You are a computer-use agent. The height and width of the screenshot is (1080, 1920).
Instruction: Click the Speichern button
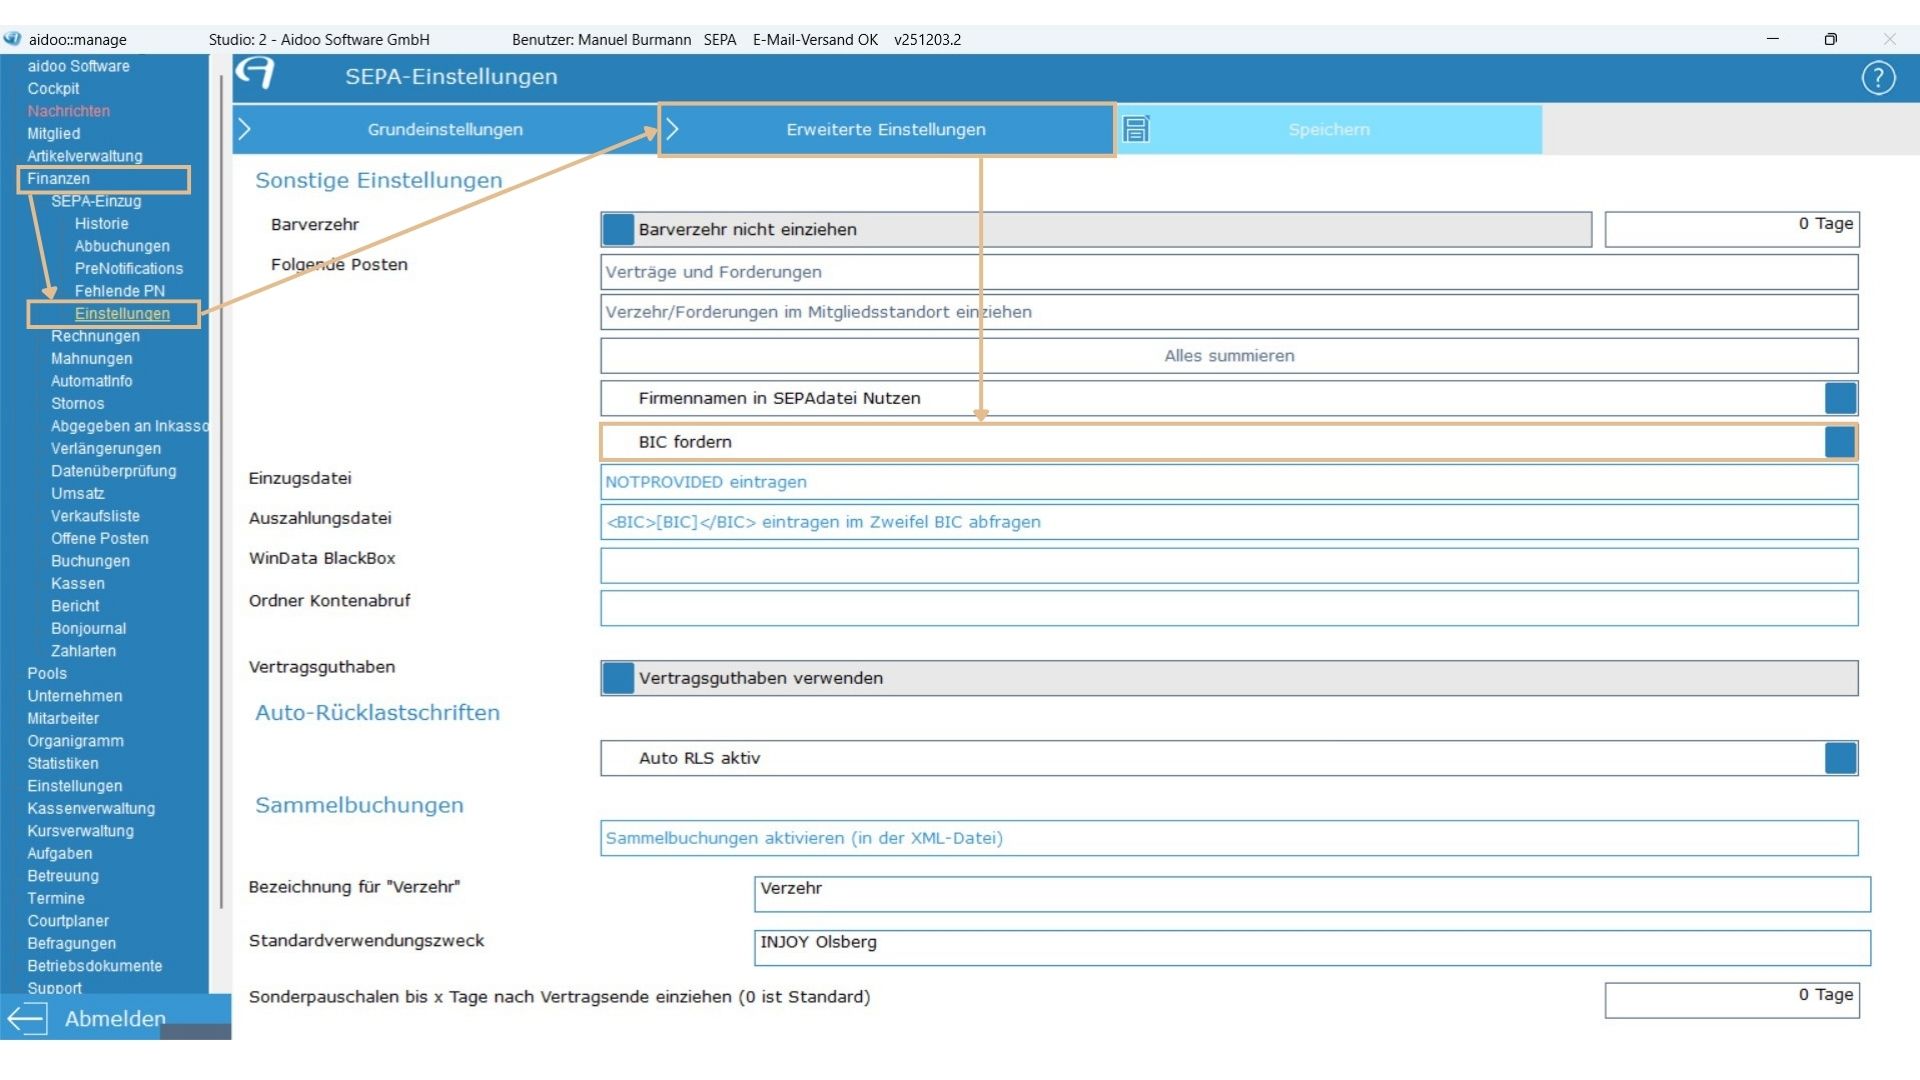coord(1328,130)
